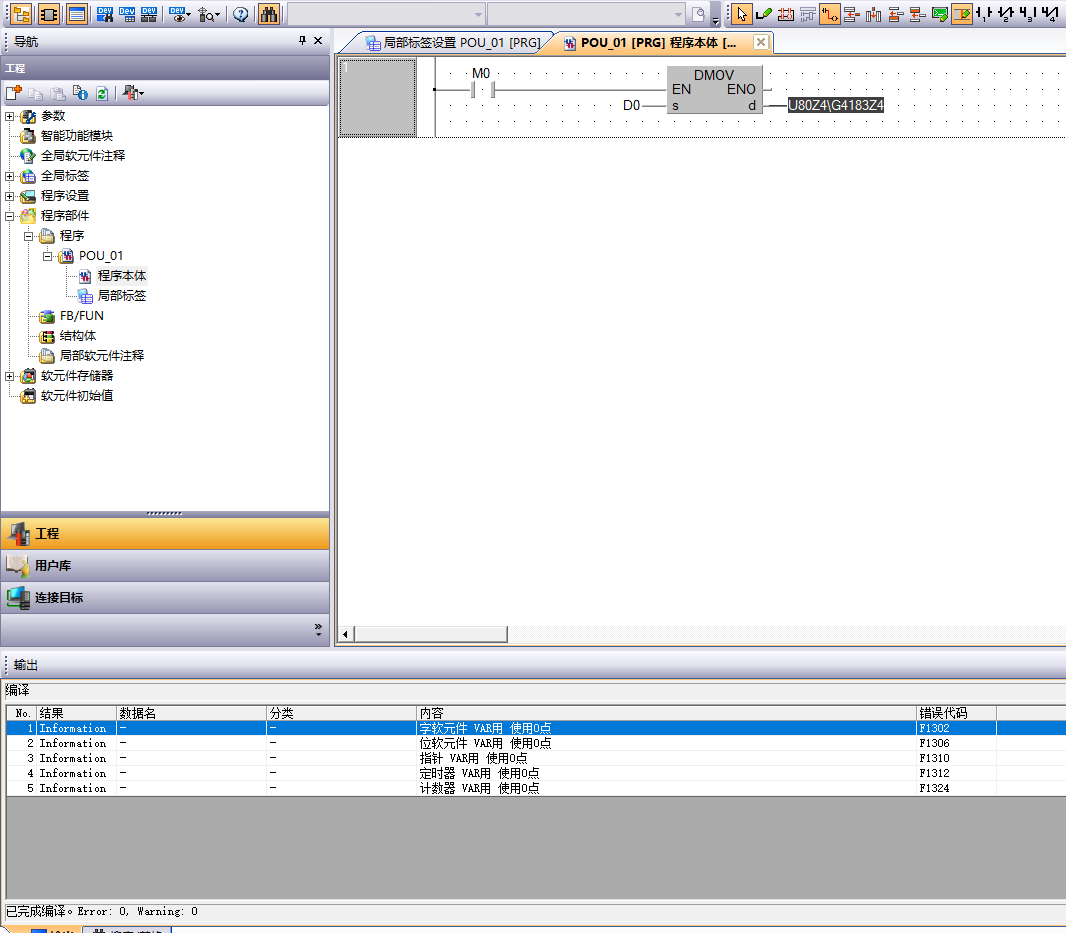The image size is (1066, 933).
Task: Expand the 软元件存储器 tree node
Action: 10,376
